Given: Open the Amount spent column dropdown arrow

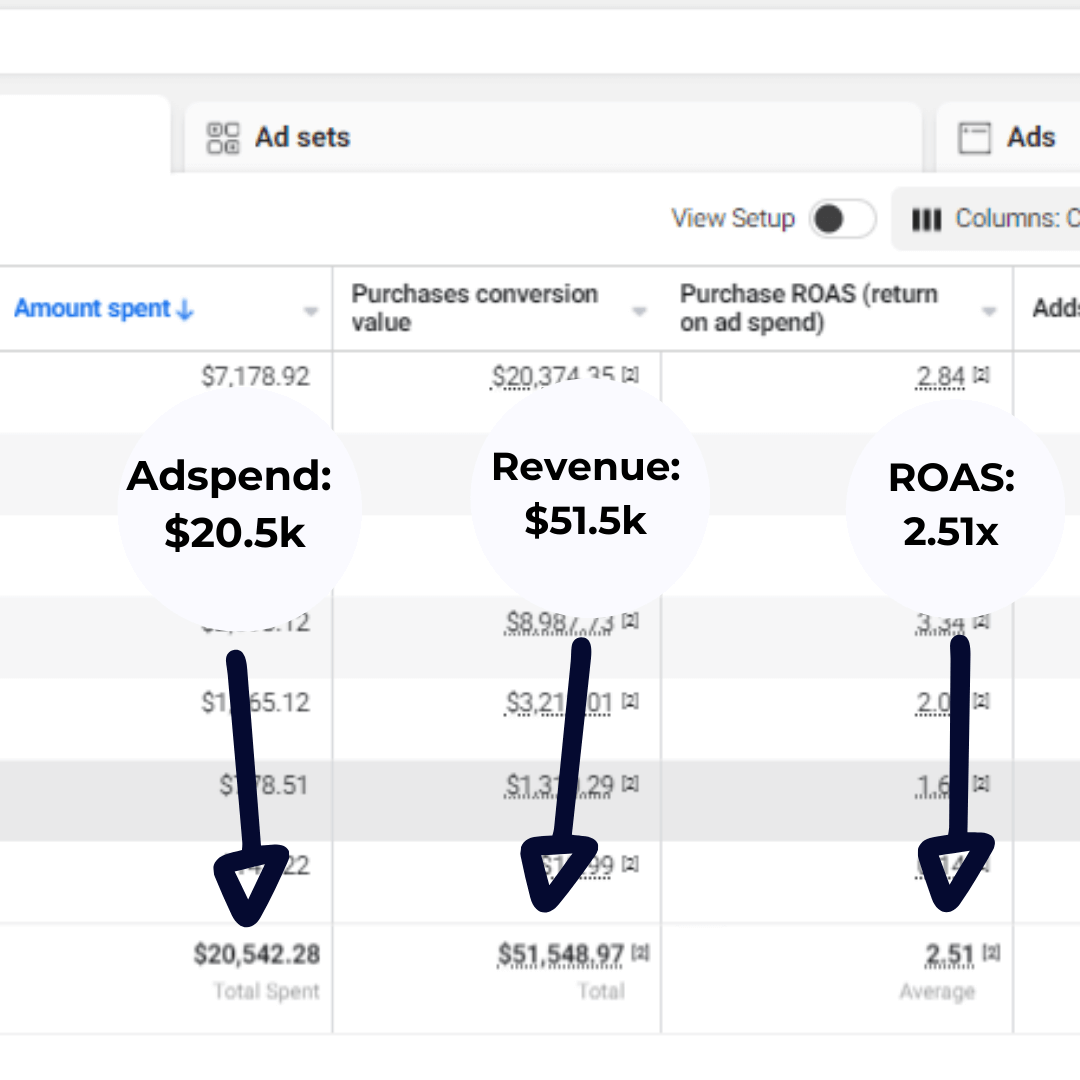Looking at the screenshot, I should pos(311,312).
